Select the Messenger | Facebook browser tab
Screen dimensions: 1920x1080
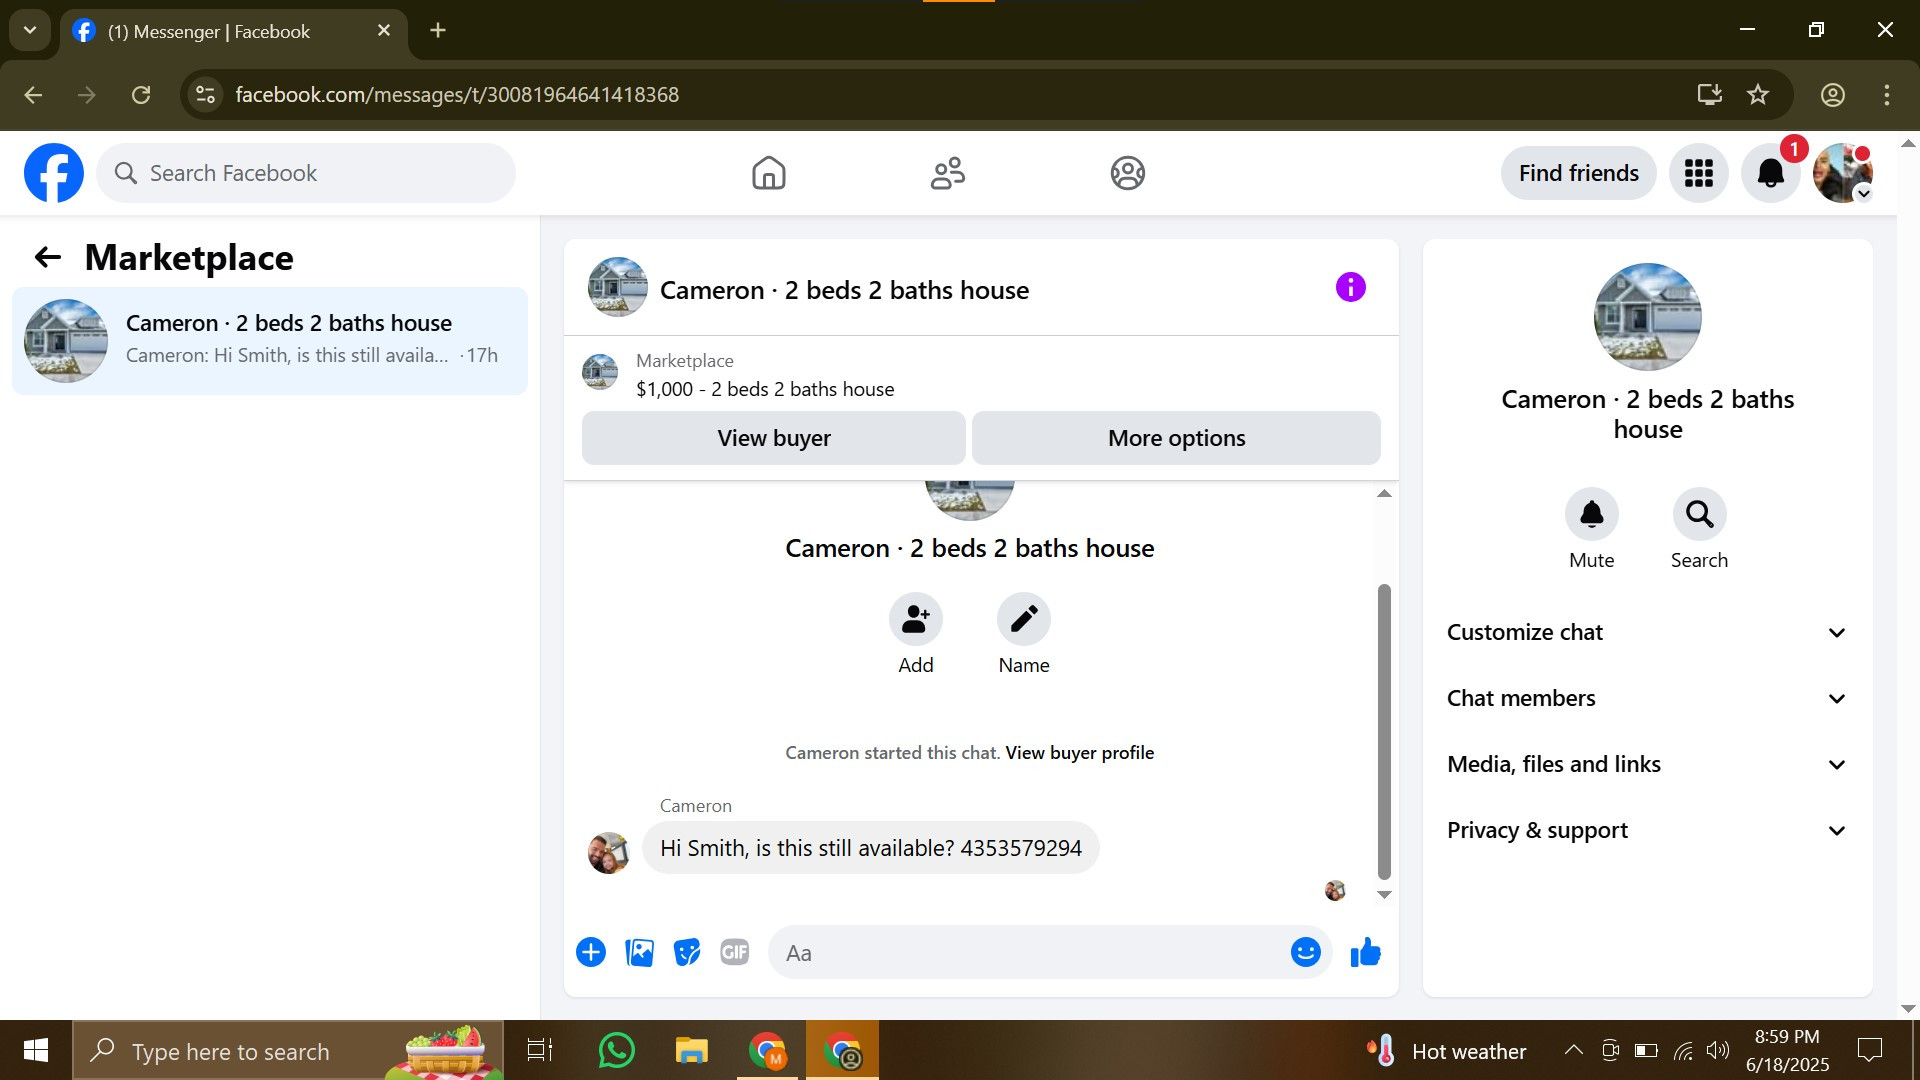tap(233, 31)
